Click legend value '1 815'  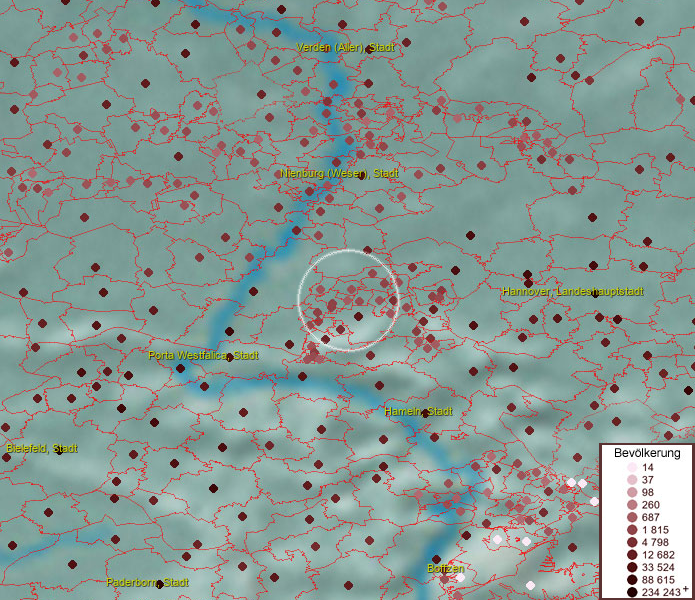click(x=655, y=530)
